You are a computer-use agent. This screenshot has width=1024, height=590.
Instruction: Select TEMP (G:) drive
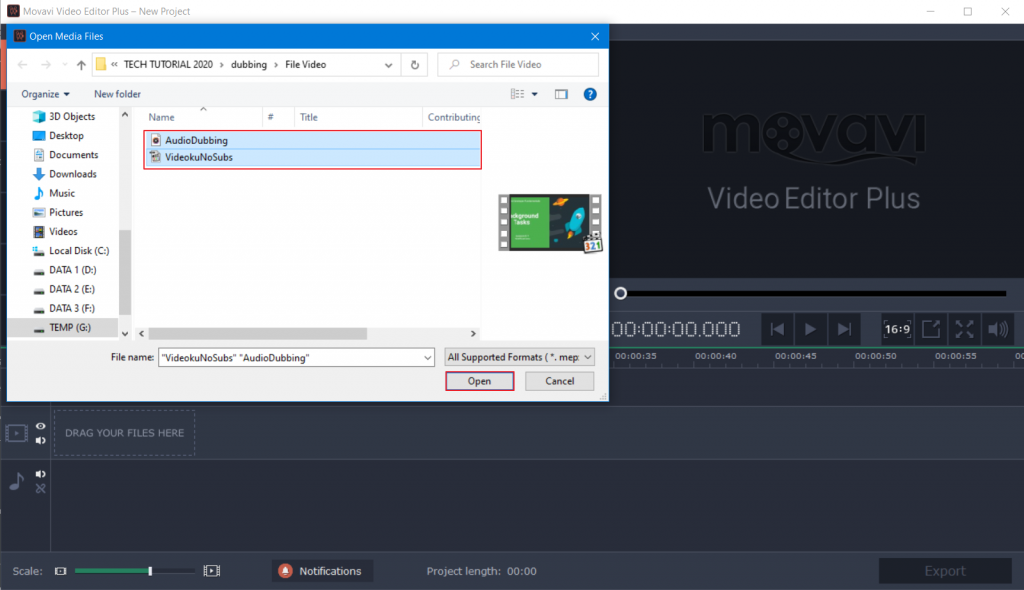click(70, 327)
